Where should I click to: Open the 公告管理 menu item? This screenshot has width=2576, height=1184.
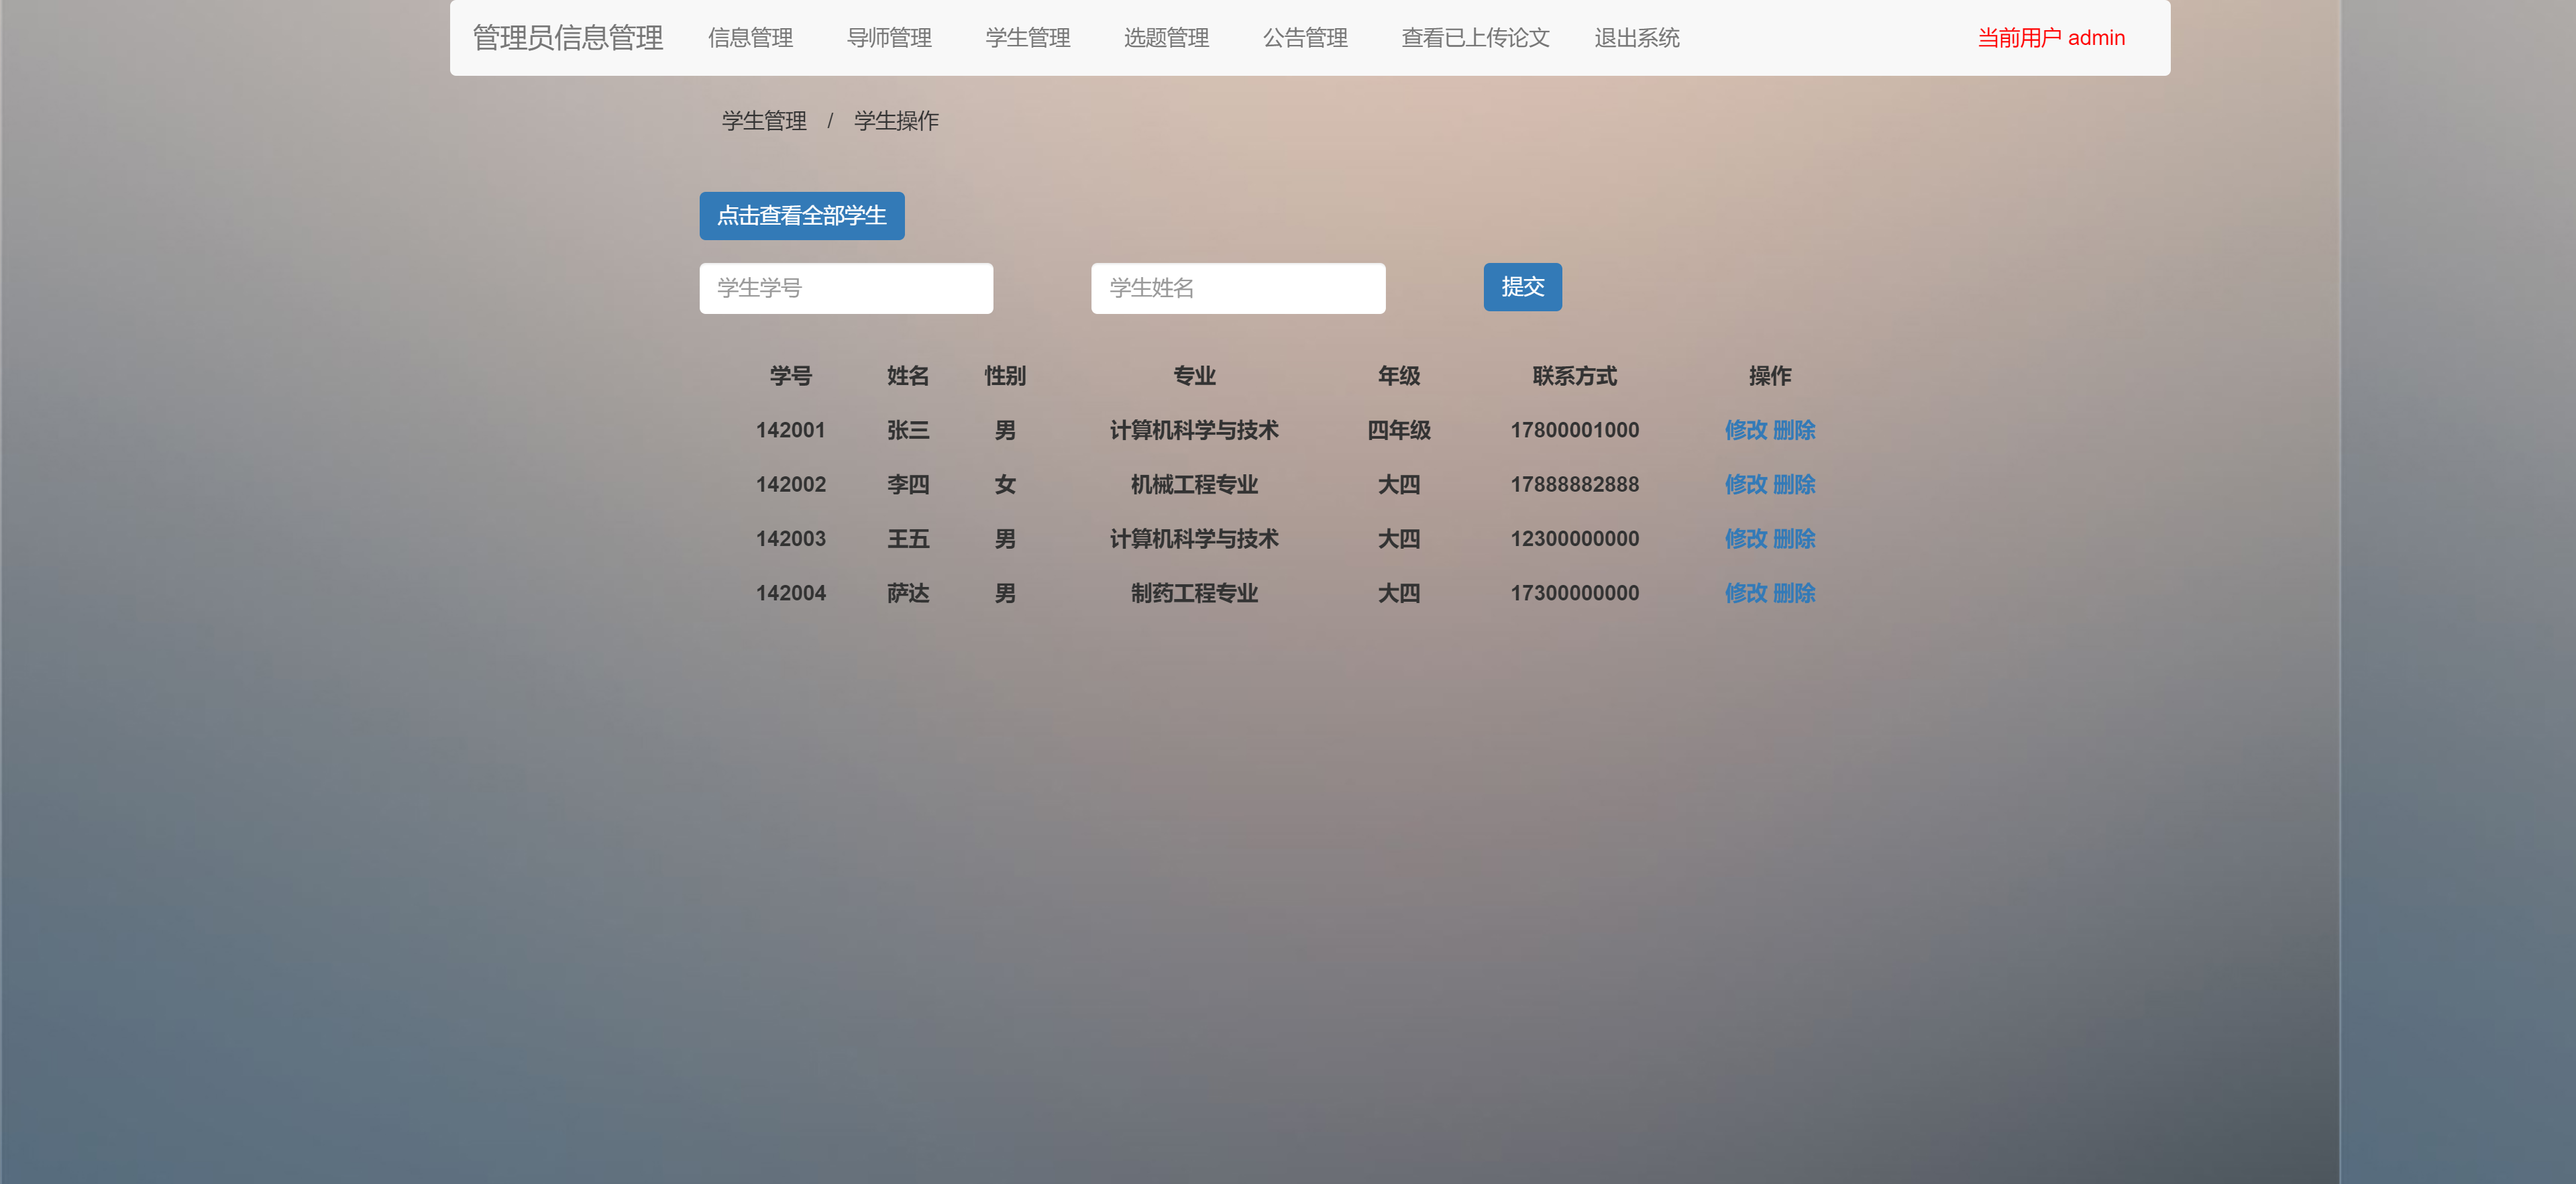pyautogui.click(x=1305, y=38)
